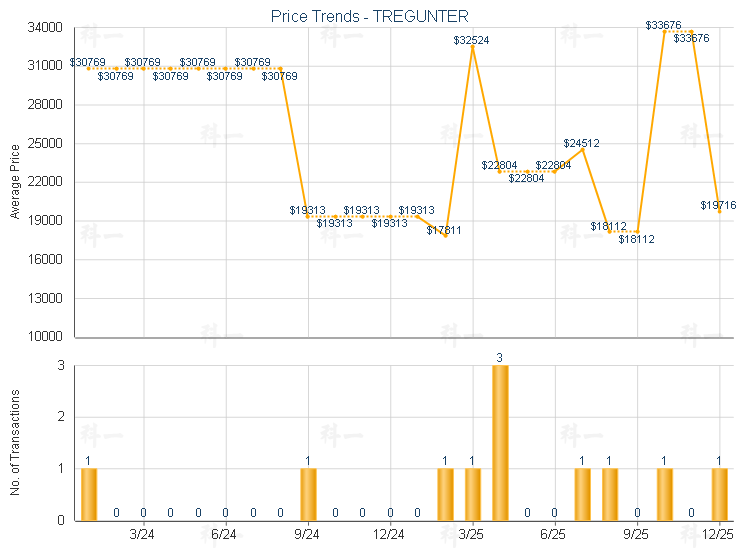Click the 34000 price axis label
740x550 pixels.
pyautogui.click(x=46, y=27)
